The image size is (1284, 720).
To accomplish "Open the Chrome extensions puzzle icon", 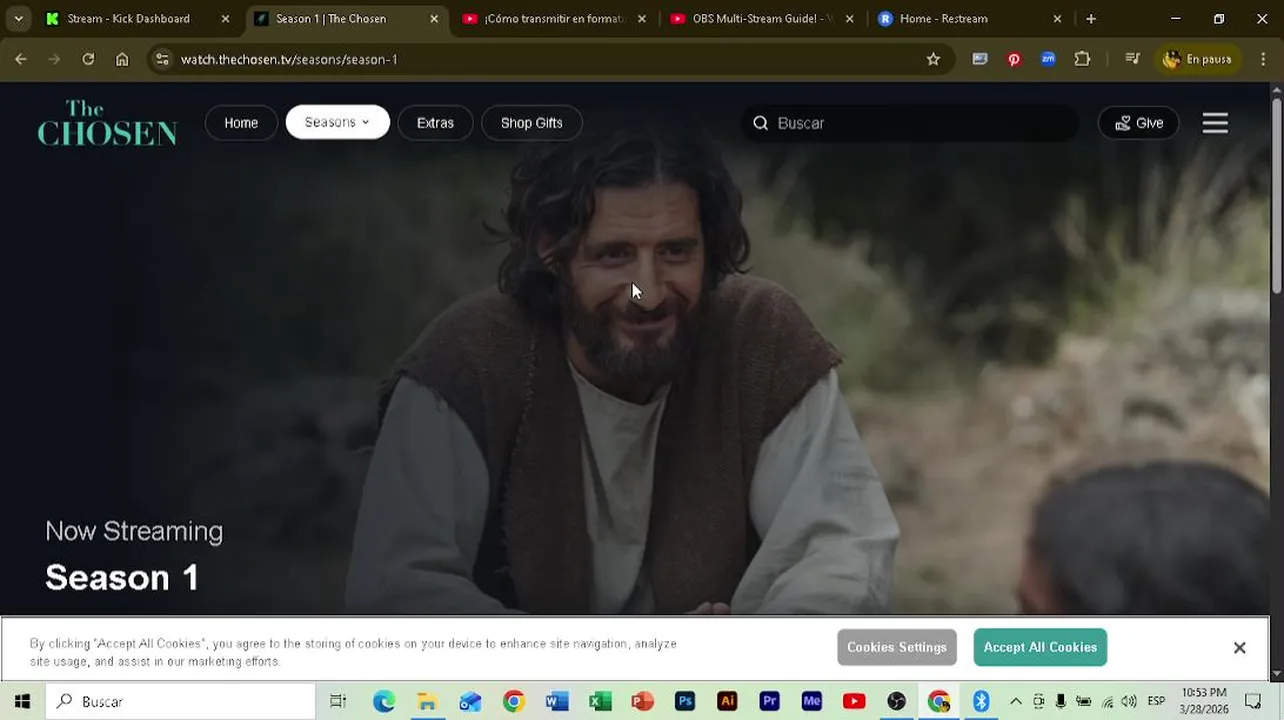I will (x=1082, y=59).
